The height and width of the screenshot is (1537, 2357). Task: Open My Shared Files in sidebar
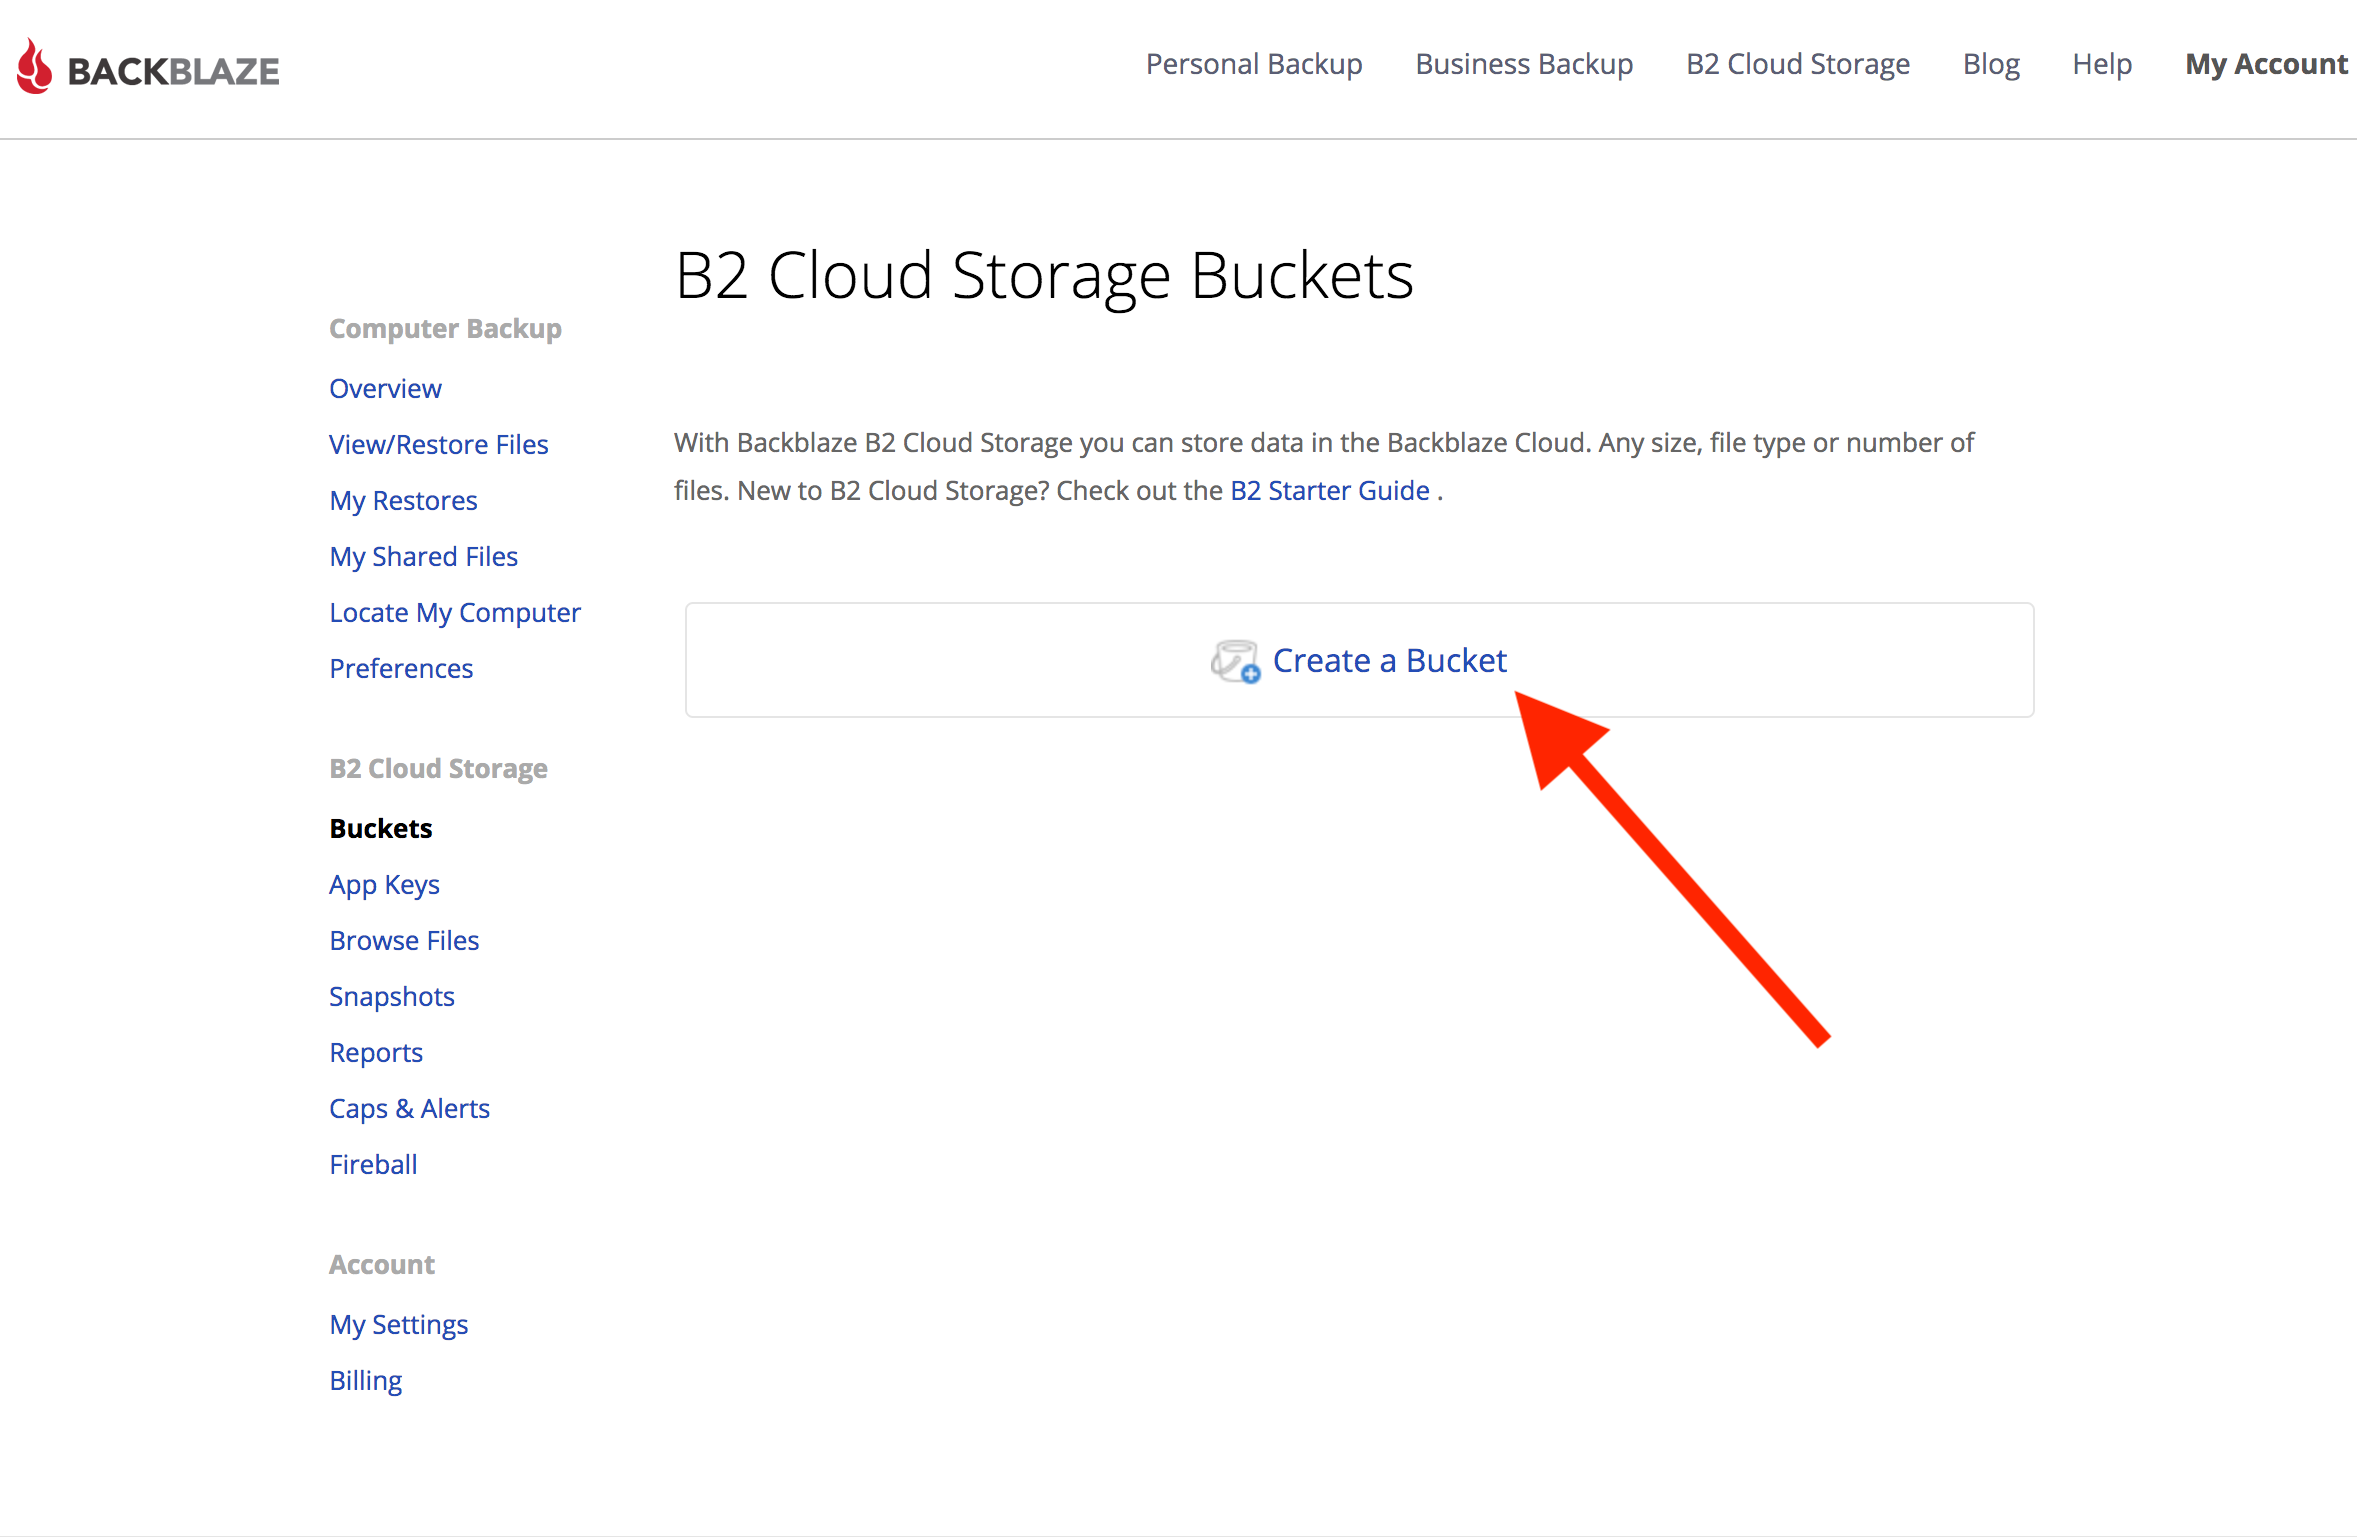click(424, 556)
